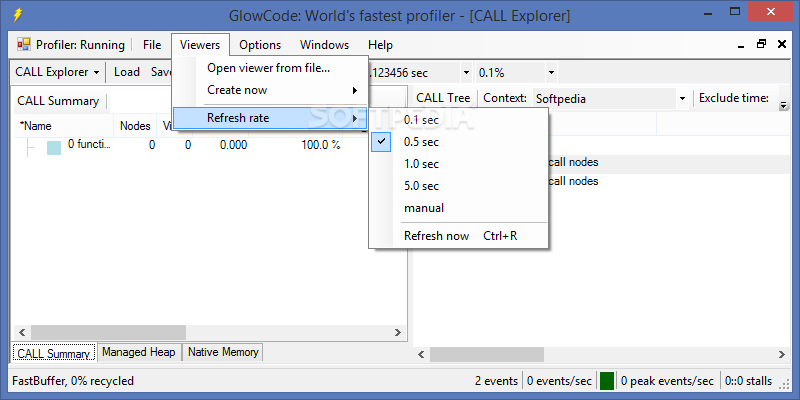Click the teal square beside 0 functions row
Screen dimensions: 800x400
pyautogui.click(x=54, y=148)
